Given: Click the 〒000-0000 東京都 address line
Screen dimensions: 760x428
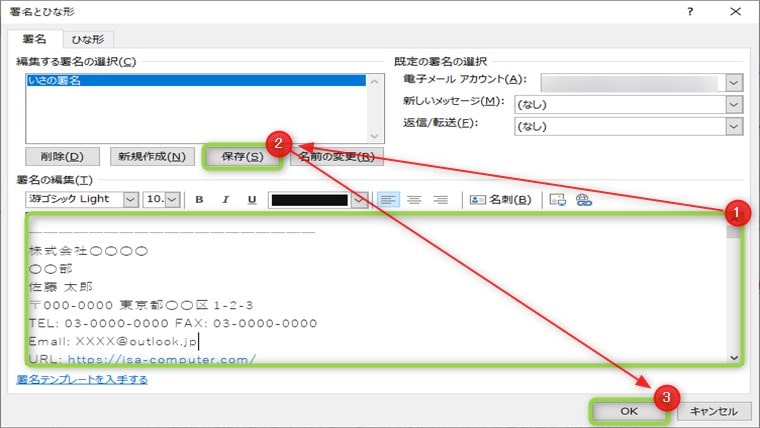Looking at the screenshot, I should click(x=141, y=305).
